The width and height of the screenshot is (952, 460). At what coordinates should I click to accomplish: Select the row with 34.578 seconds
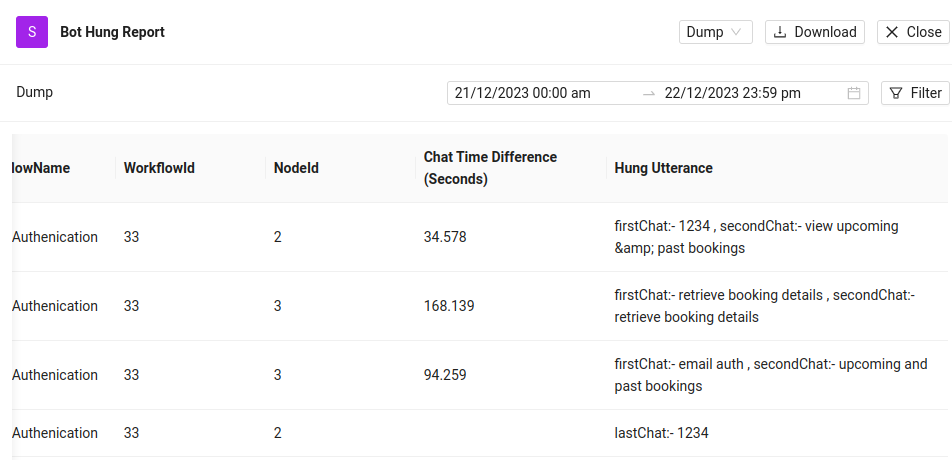click(x=445, y=237)
